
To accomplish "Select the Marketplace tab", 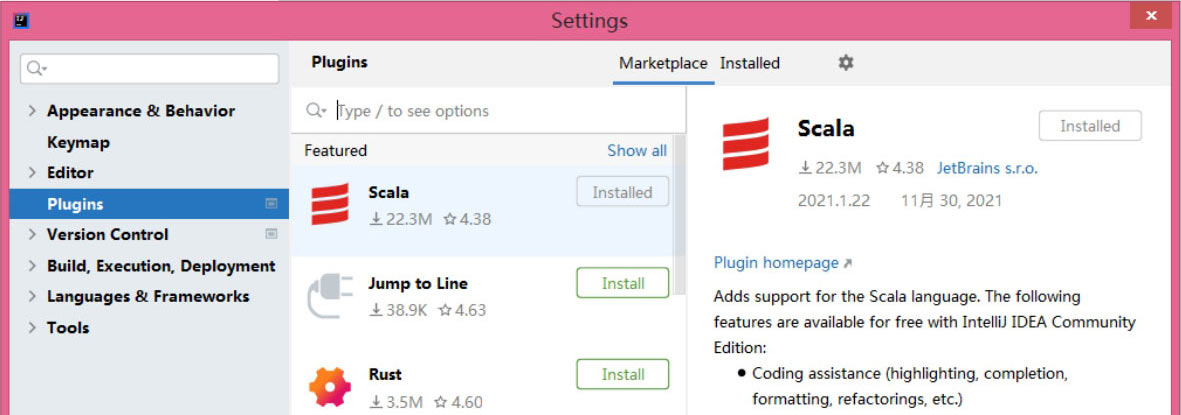I will (x=663, y=63).
